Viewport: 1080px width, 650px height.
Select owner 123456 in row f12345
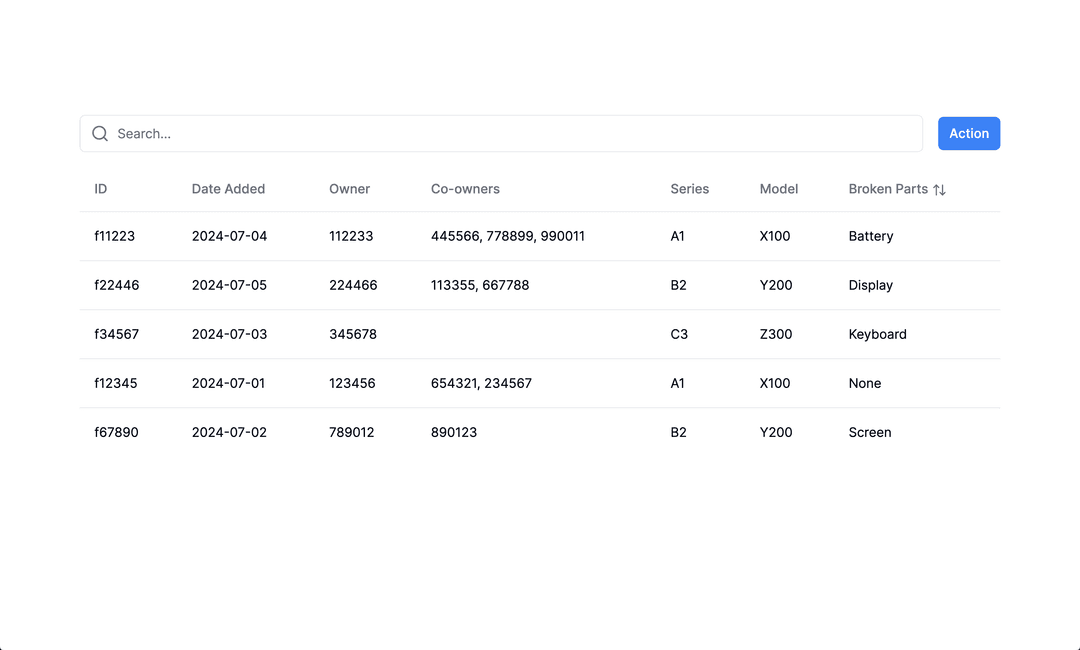(353, 383)
